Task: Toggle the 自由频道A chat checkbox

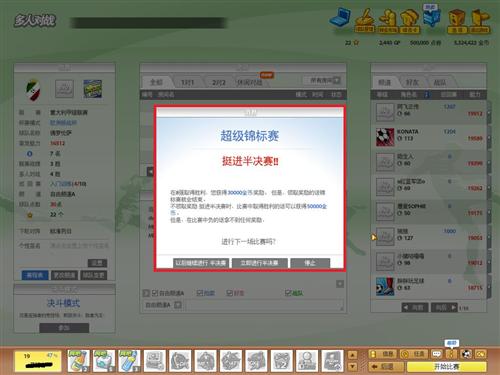Action: click(155, 293)
